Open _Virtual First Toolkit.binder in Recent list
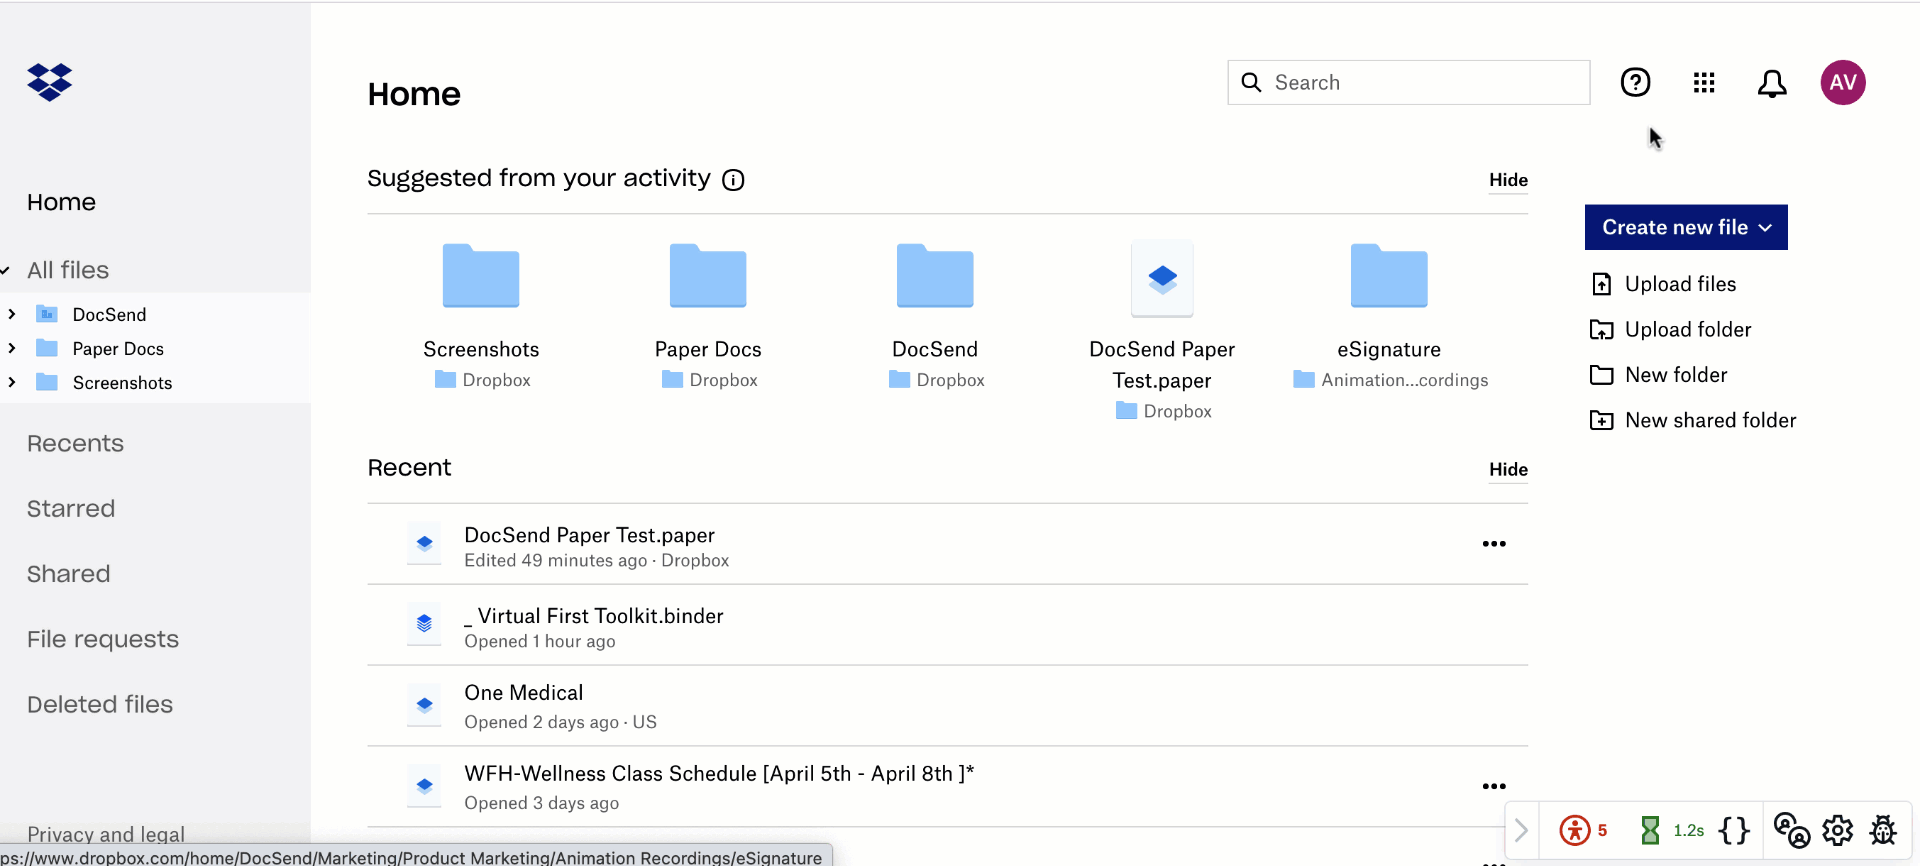Viewport: 1920px width, 866px height. (593, 616)
